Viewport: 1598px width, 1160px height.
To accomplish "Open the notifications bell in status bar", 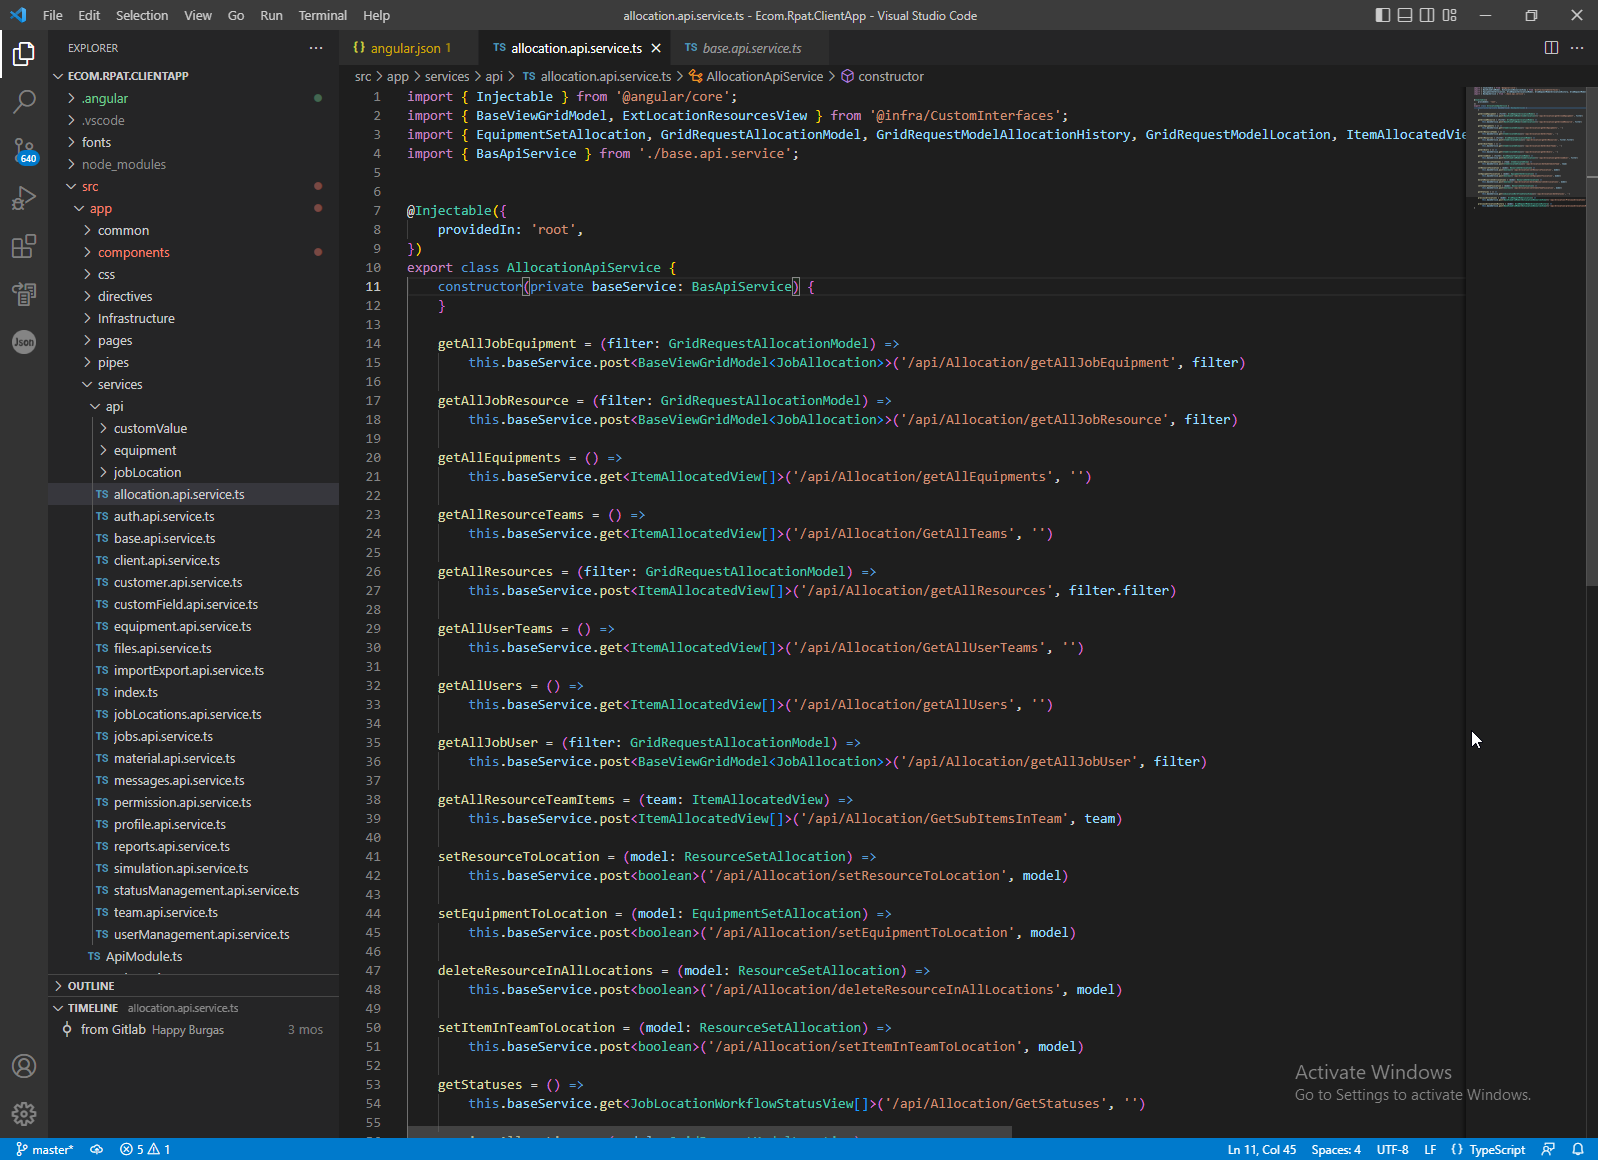I will point(1578,1150).
